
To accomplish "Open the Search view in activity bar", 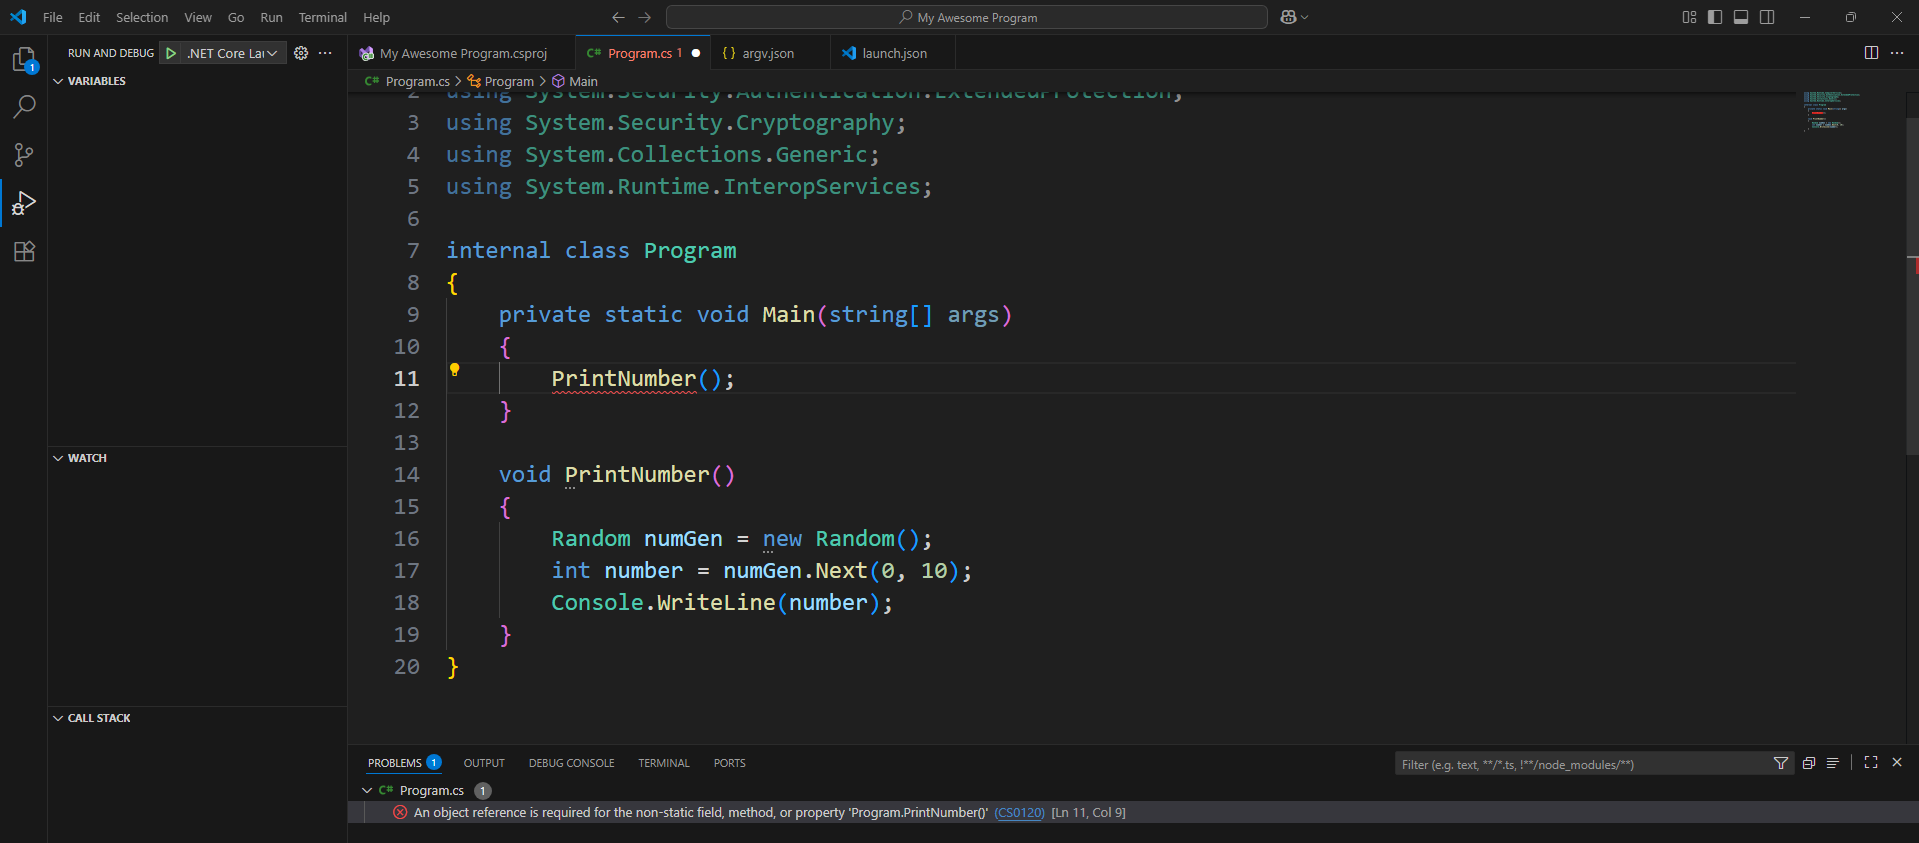I will [24, 107].
